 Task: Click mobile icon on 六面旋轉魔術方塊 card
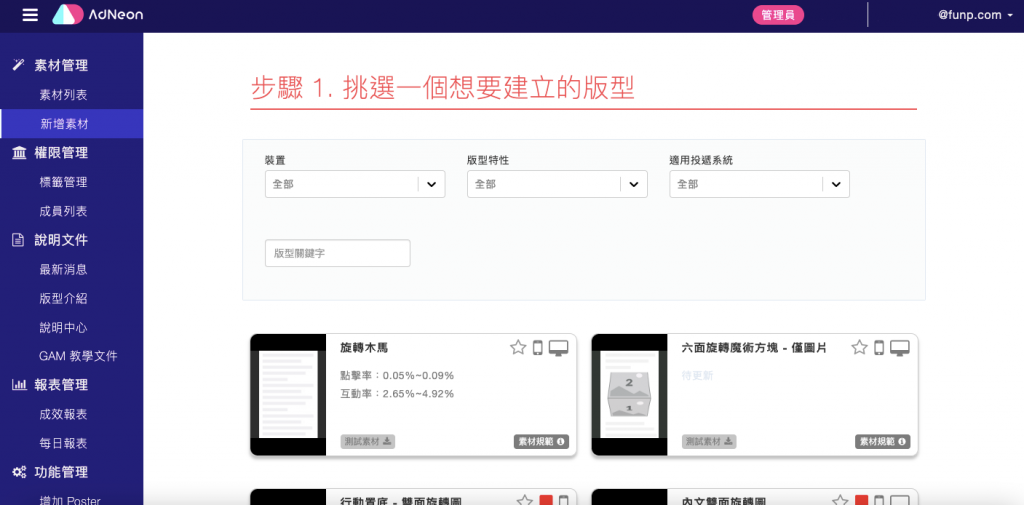[x=879, y=348]
